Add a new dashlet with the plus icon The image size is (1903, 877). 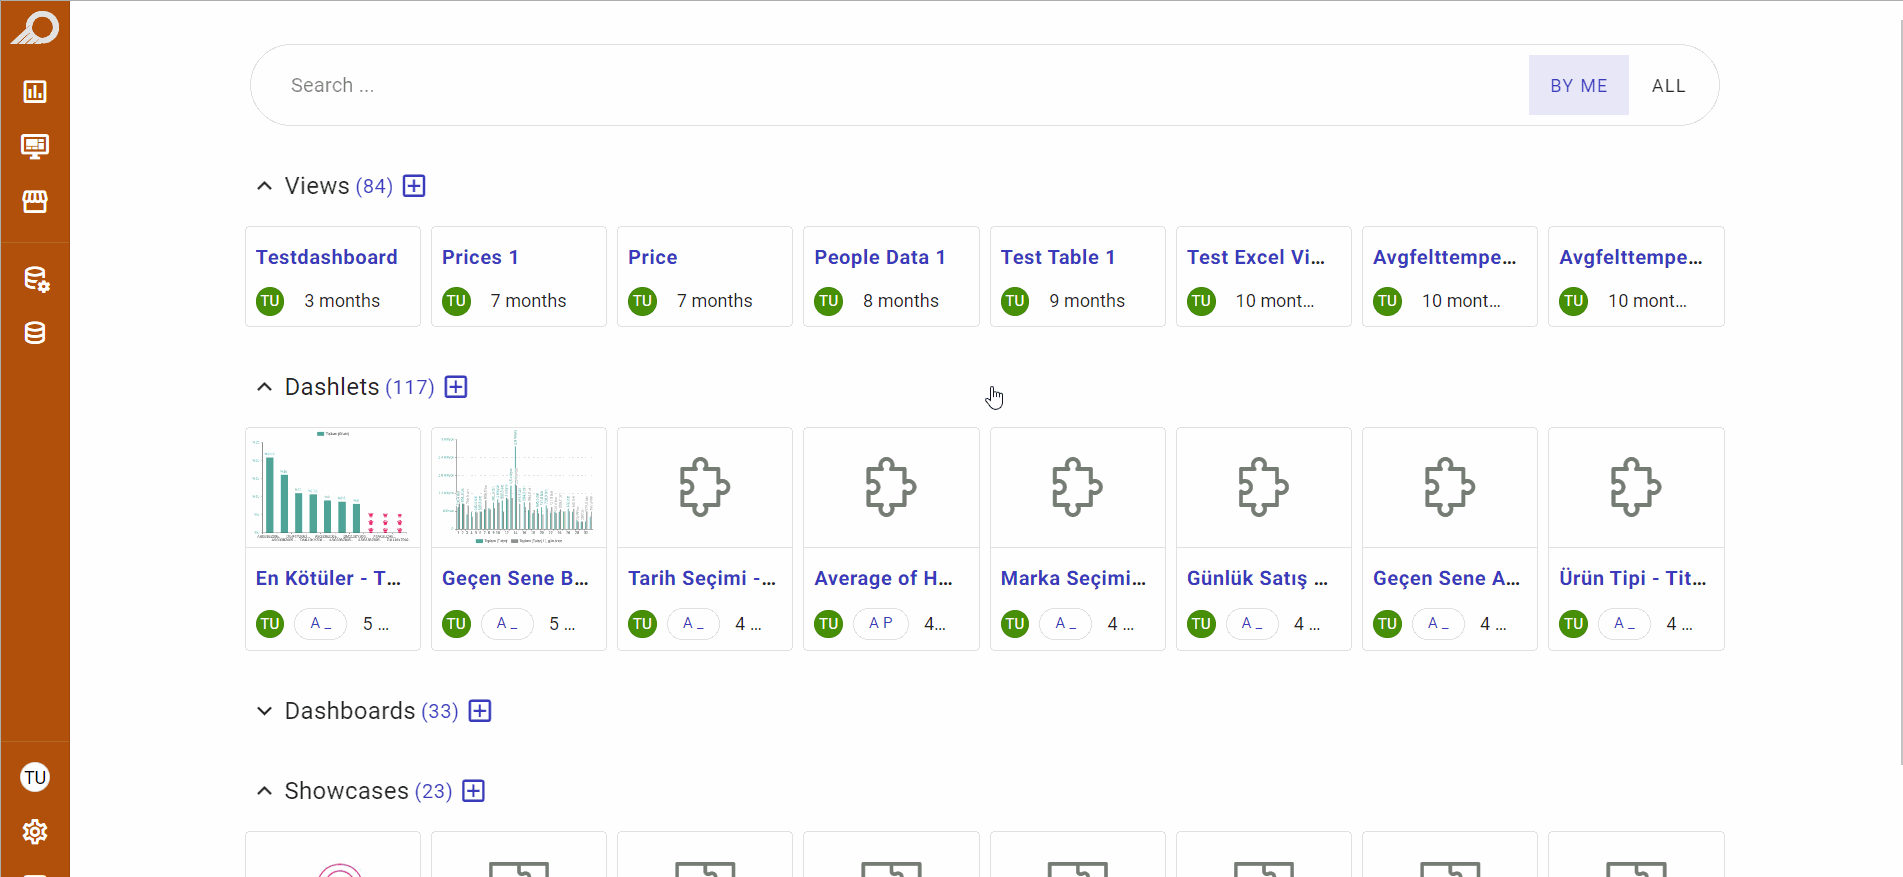coord(456,387)
